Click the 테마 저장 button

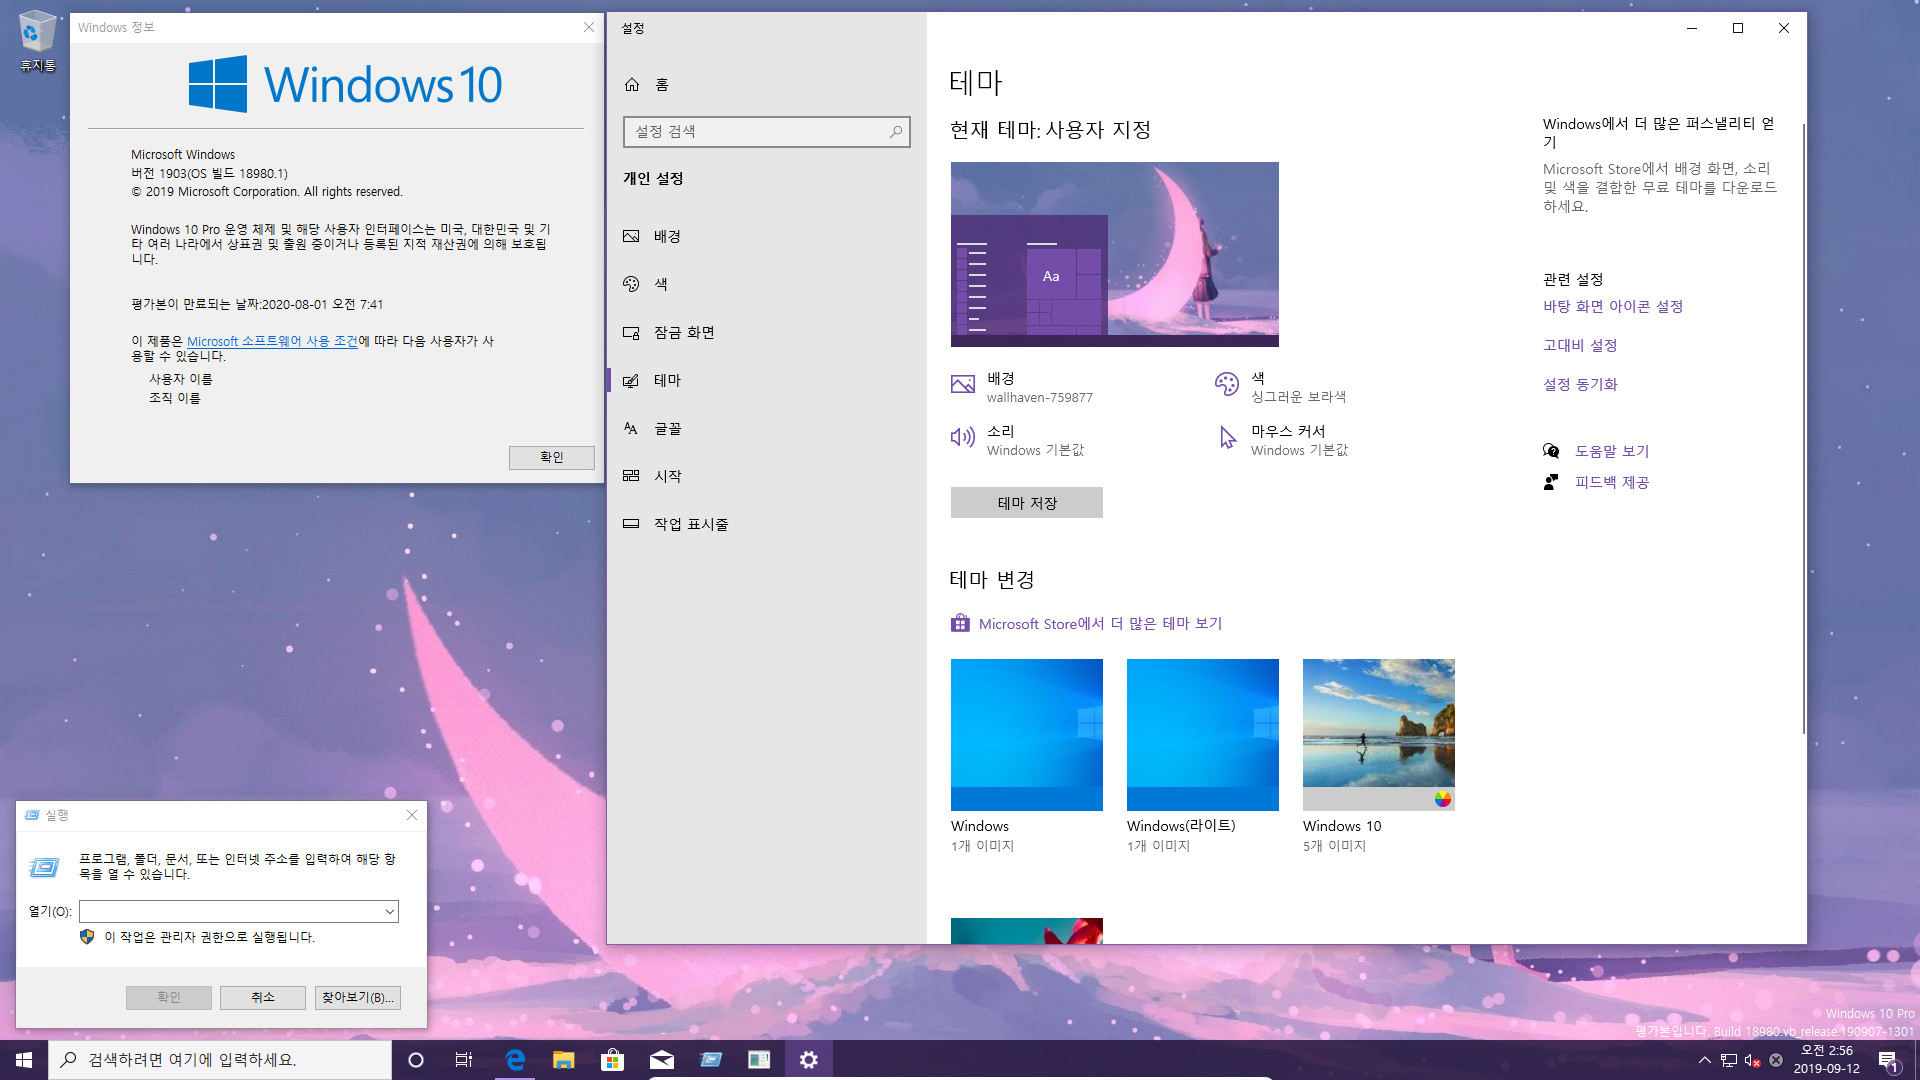[1026, 503]
